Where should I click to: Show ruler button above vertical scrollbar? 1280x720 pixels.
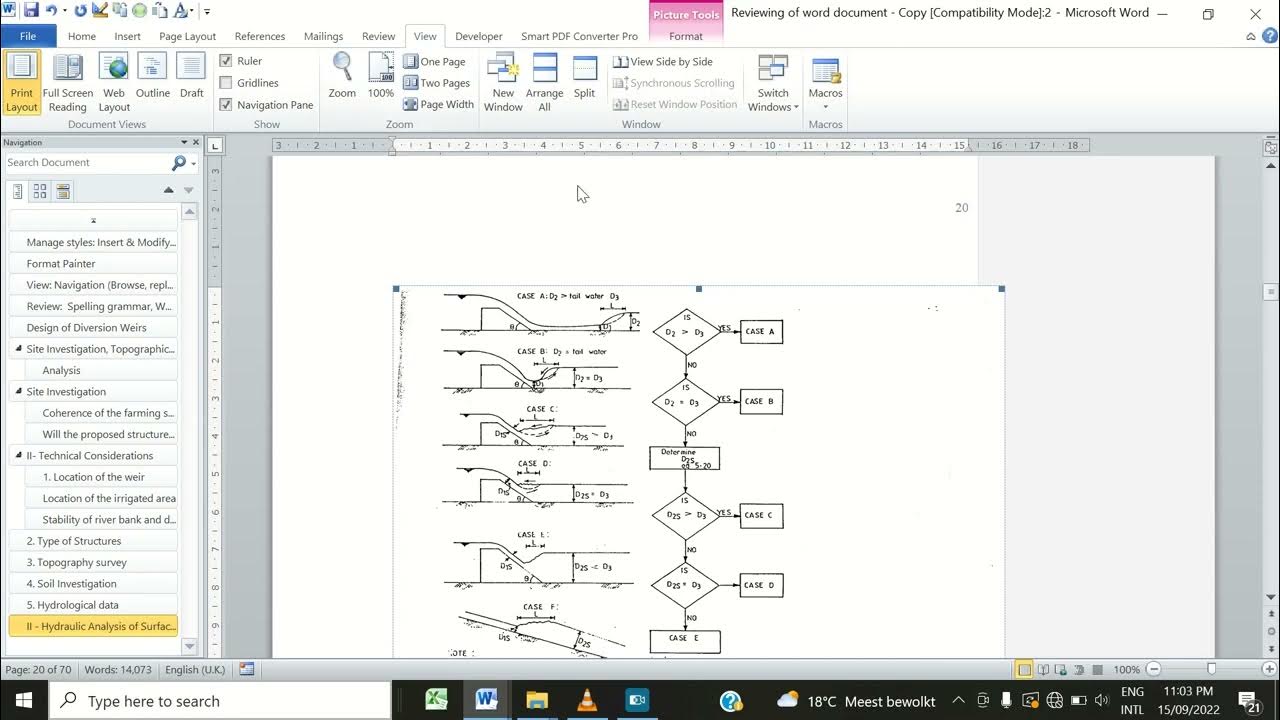point(1271,146)
